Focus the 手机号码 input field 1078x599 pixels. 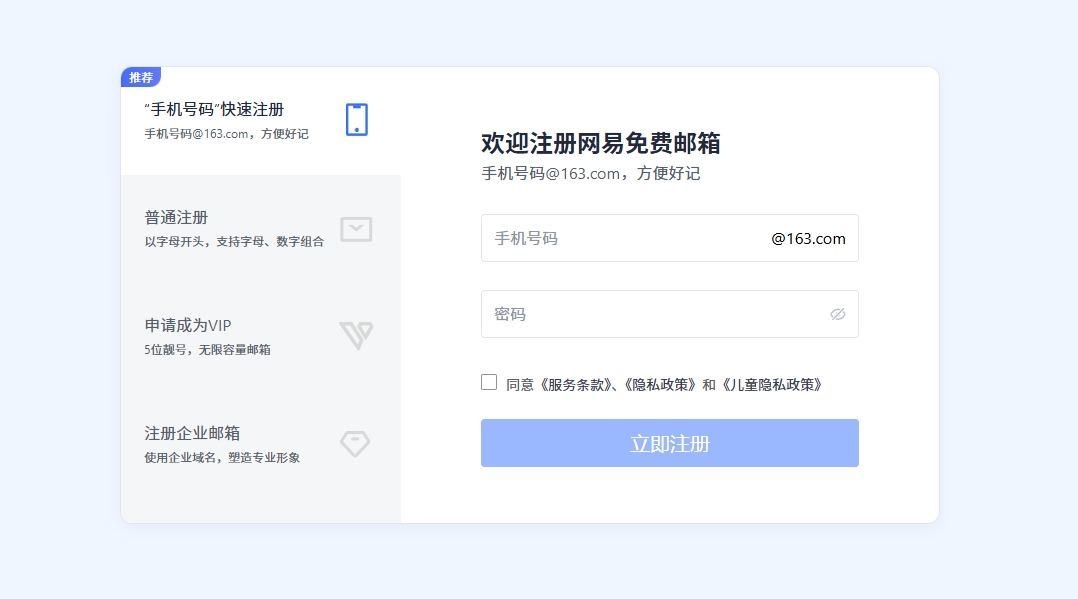620,238
